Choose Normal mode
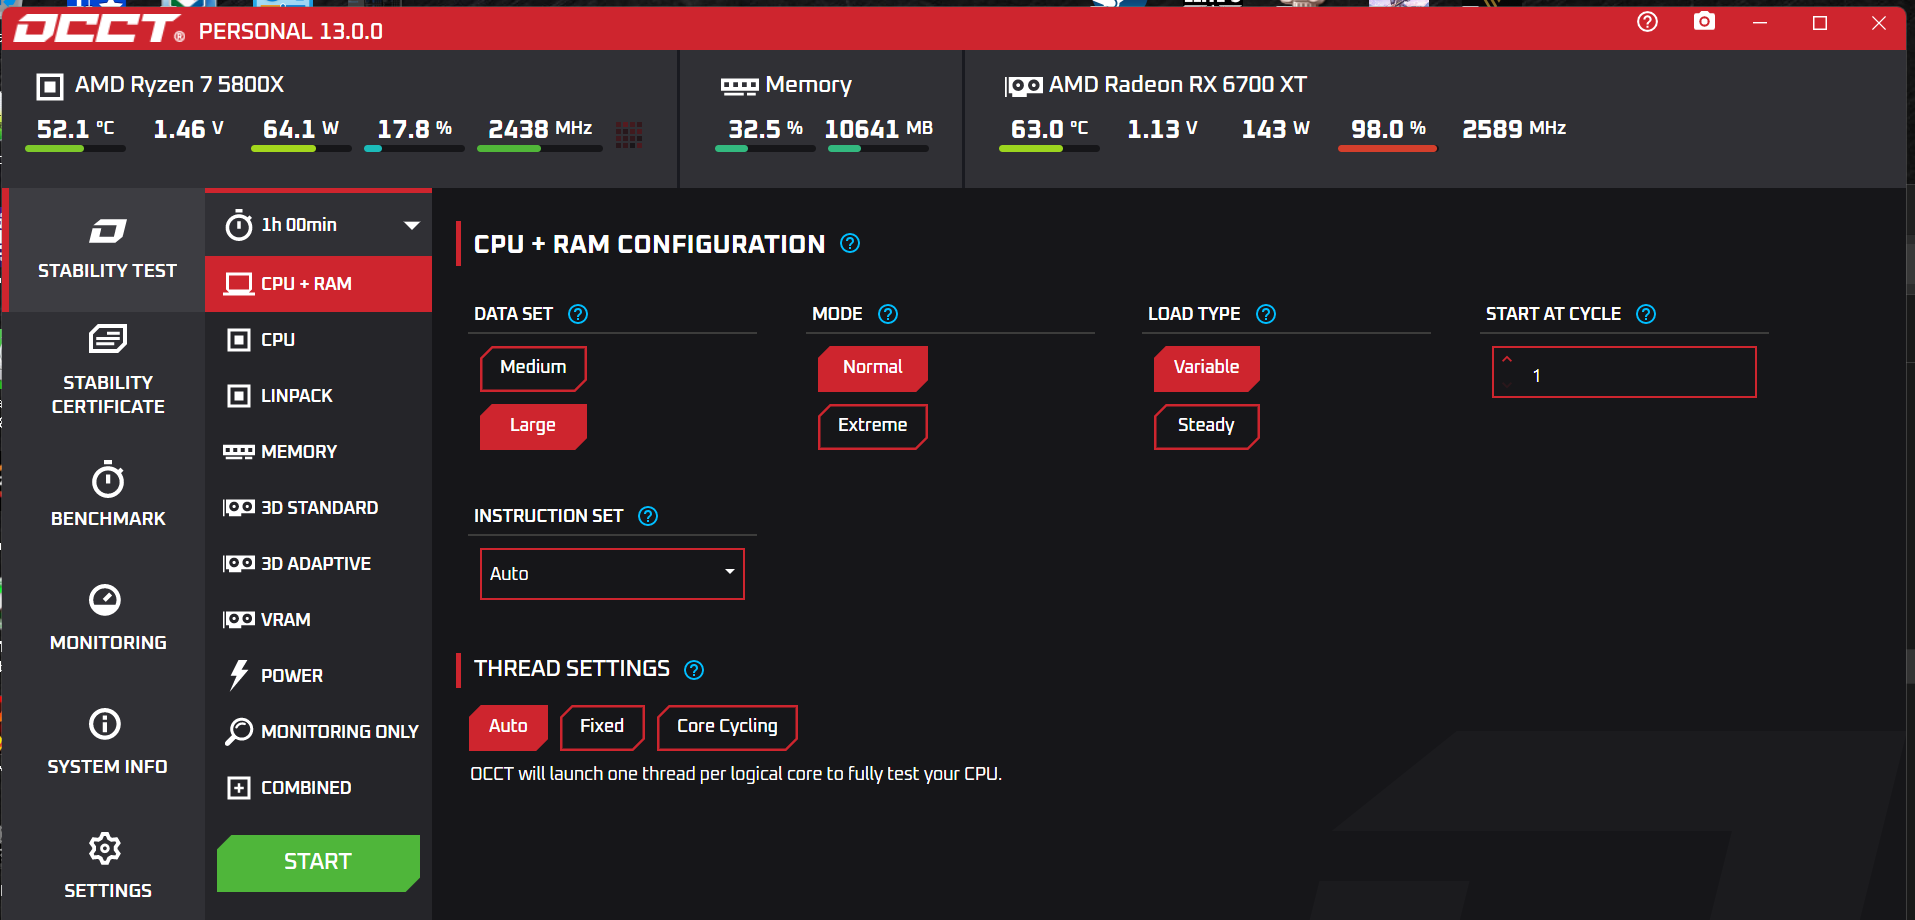Image resolution: width=1915 pixels, height=920 pixels. tap(872, 368)
